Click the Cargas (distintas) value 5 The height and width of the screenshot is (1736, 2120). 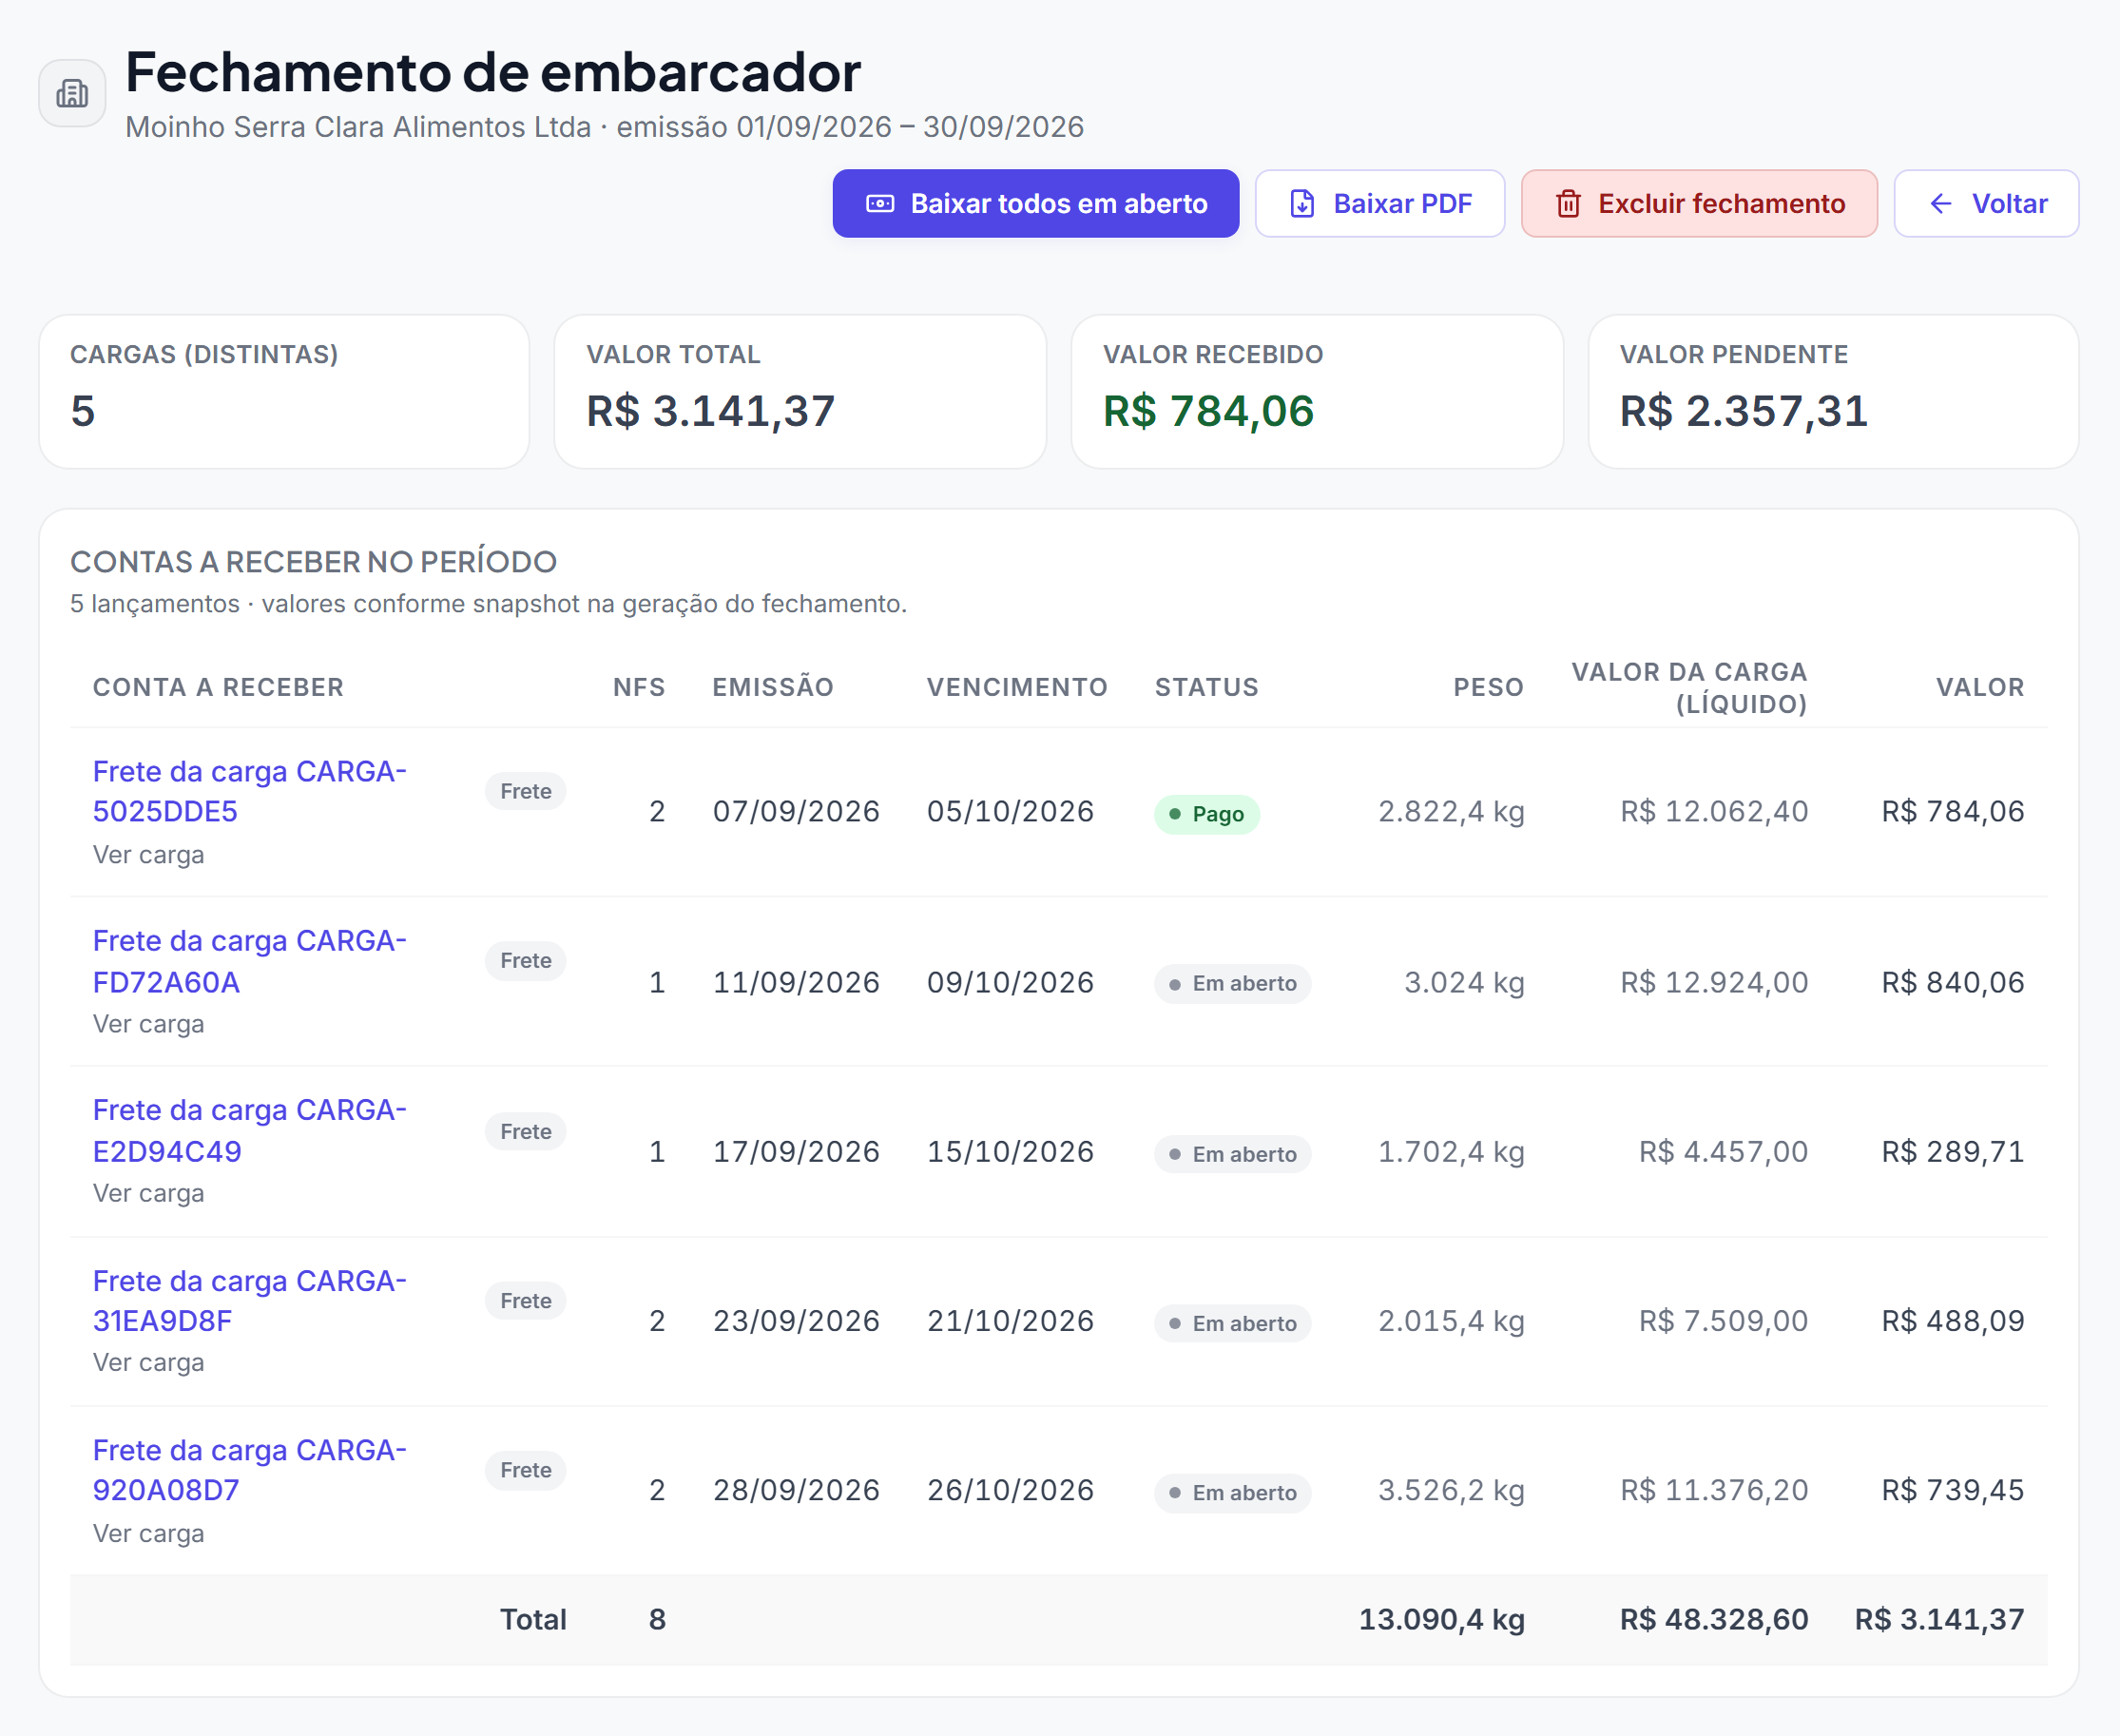83,411
